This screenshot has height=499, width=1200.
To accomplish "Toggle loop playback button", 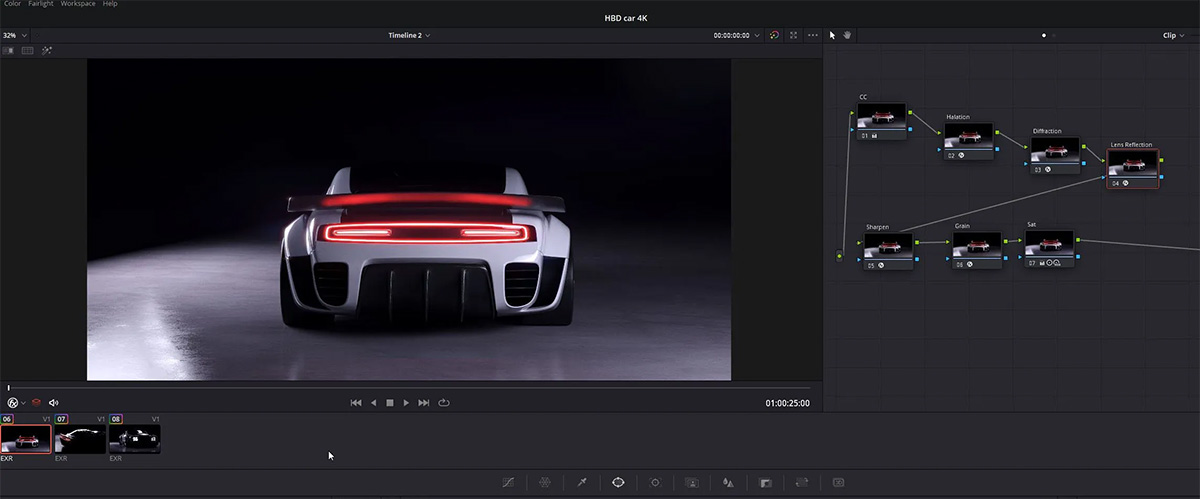I will coord(444,403).
